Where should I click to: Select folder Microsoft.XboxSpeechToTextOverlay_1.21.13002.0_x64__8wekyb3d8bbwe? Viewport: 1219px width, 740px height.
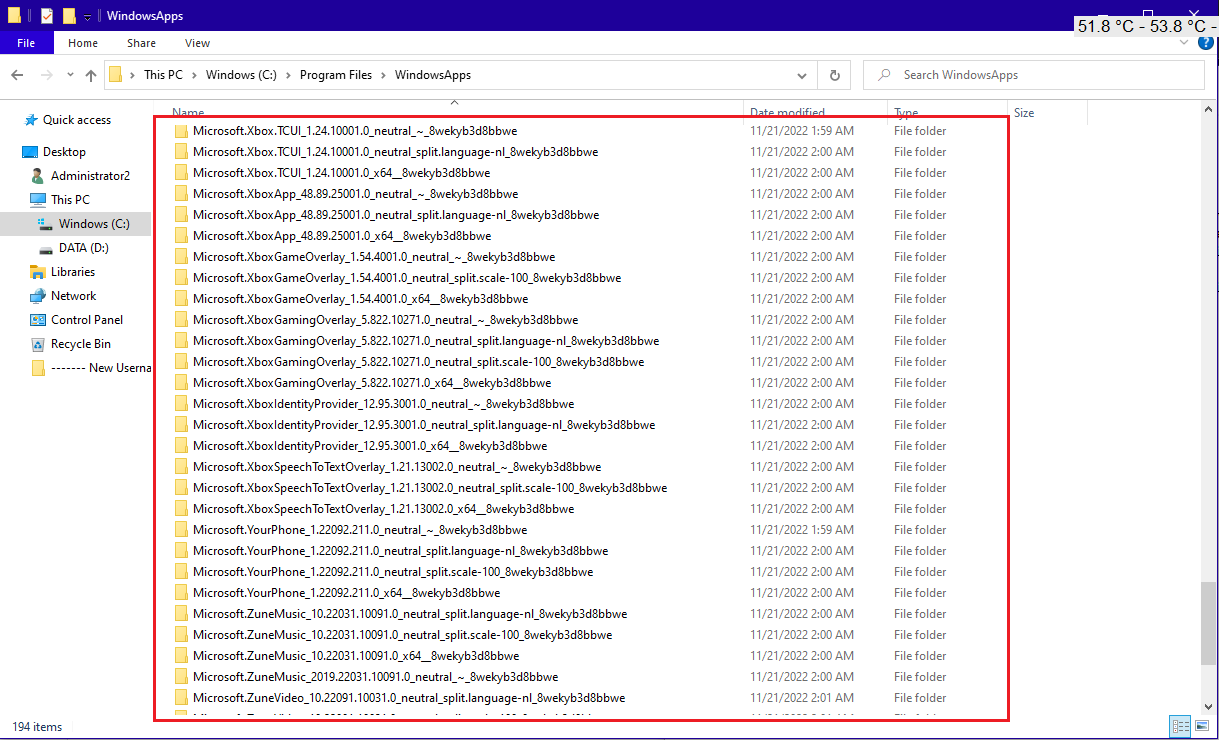[x=384, y=509]
